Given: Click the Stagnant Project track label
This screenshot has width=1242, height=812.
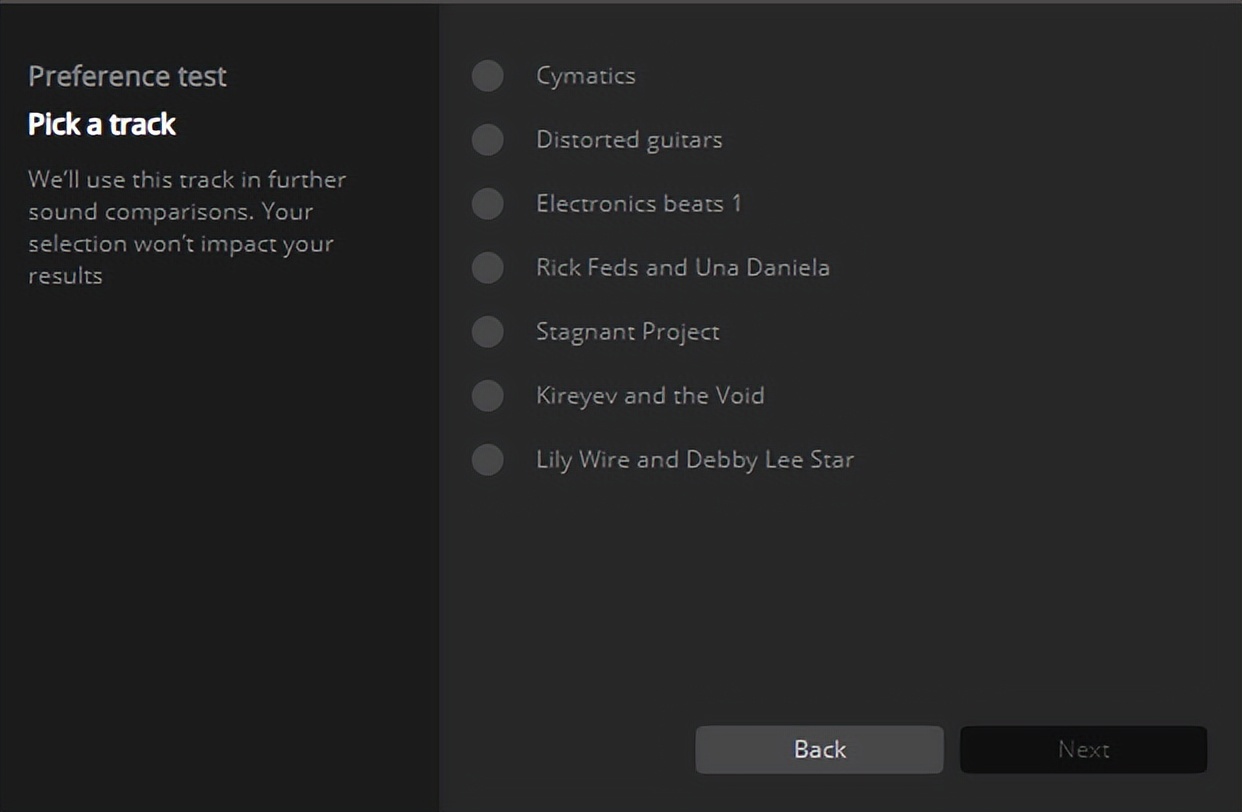Looking at the screenshot, I should point(627,332).
